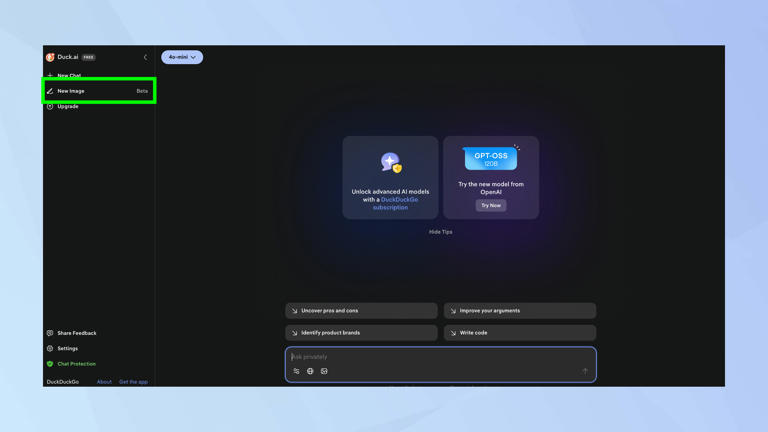Viewport: 768px width, 432px height.
Task: Click the Beta label in New Image
Action: pos(142,91)
